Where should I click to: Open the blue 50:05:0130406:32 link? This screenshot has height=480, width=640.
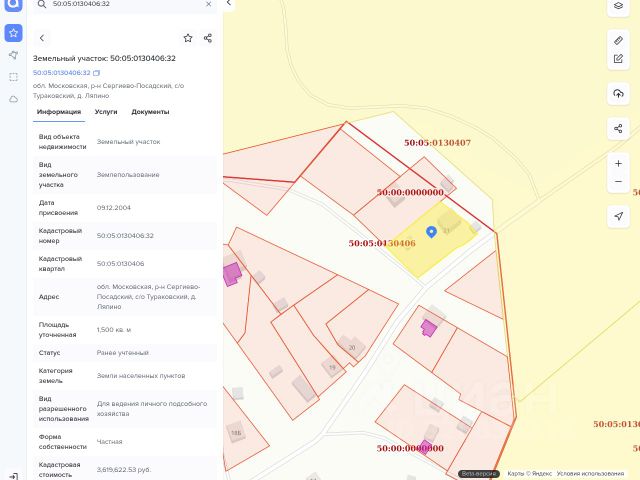pyautogui.click(x=62, y=73)
